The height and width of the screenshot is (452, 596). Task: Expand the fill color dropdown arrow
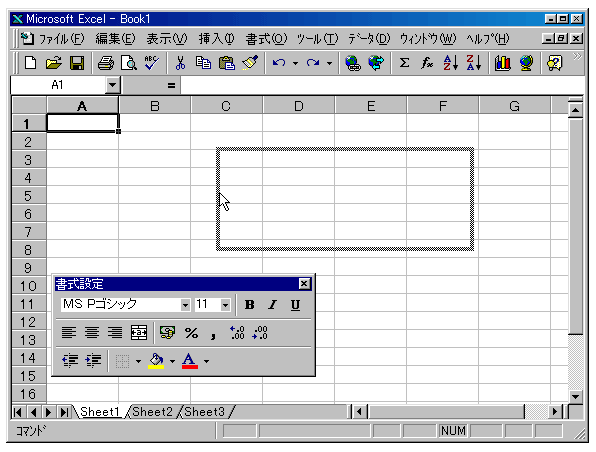point(172,361)
